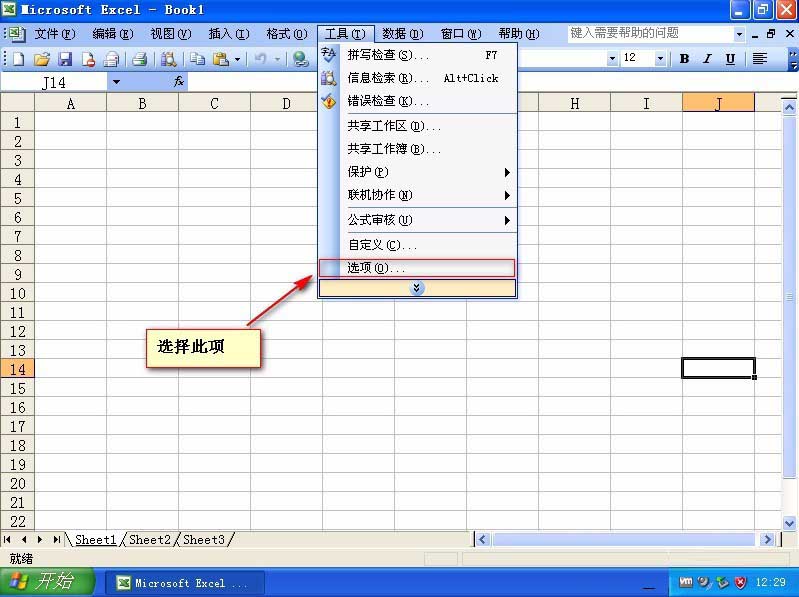Create a new blank workbook from toolbar
The image size is (799, 597).
click(x=18, y=59)
